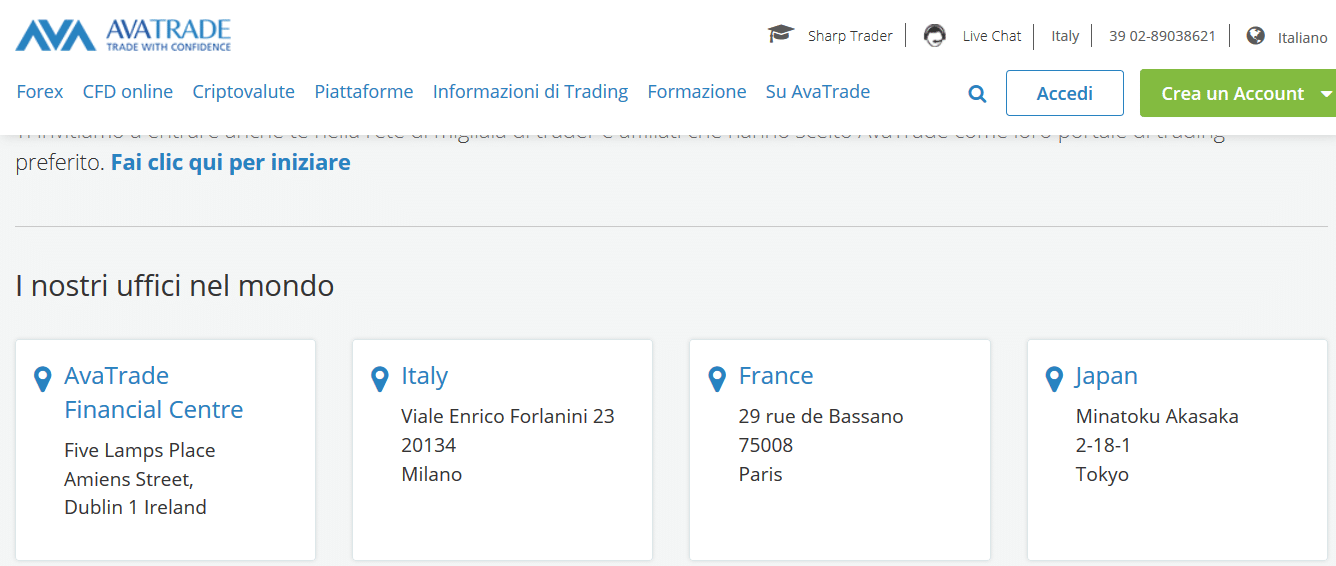Viewport: 1336px width, 566px height.
Task: Click the Dublin 1 Ireland text
Action: pos(135,507)
